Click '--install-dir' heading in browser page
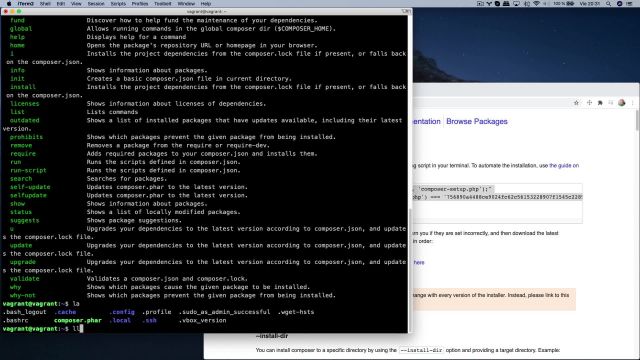640x360 pixels. coord(272,336)
